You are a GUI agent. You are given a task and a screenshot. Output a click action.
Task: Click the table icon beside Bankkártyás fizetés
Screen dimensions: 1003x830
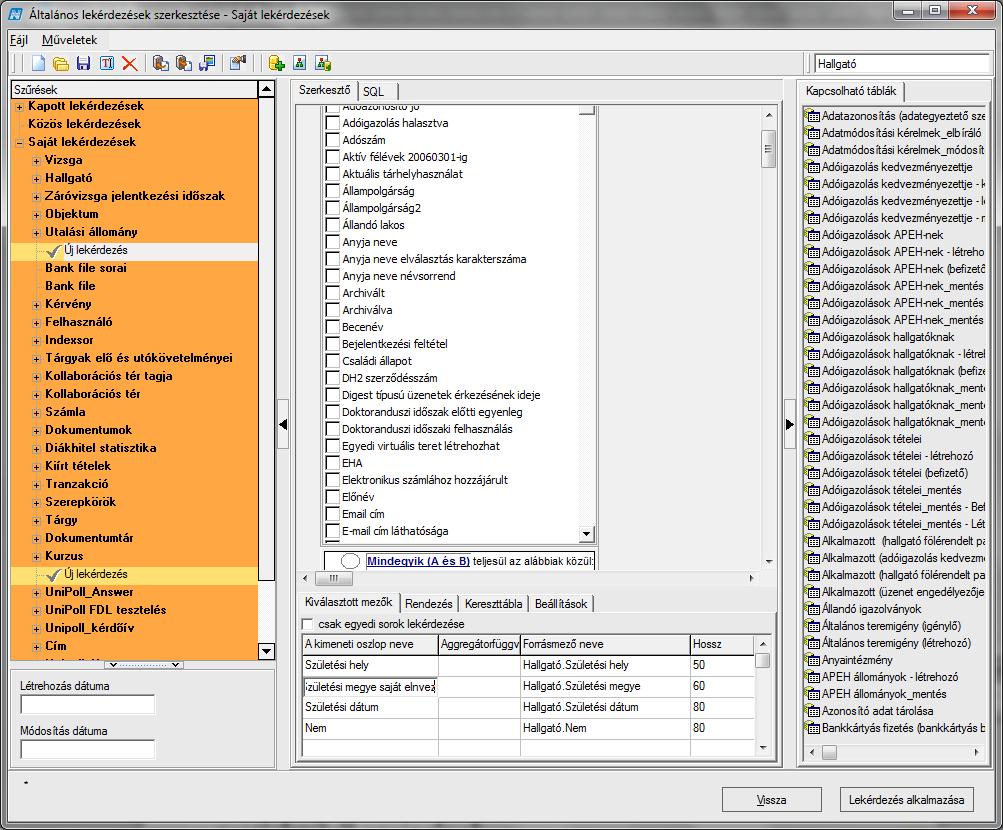coord(812,728)
